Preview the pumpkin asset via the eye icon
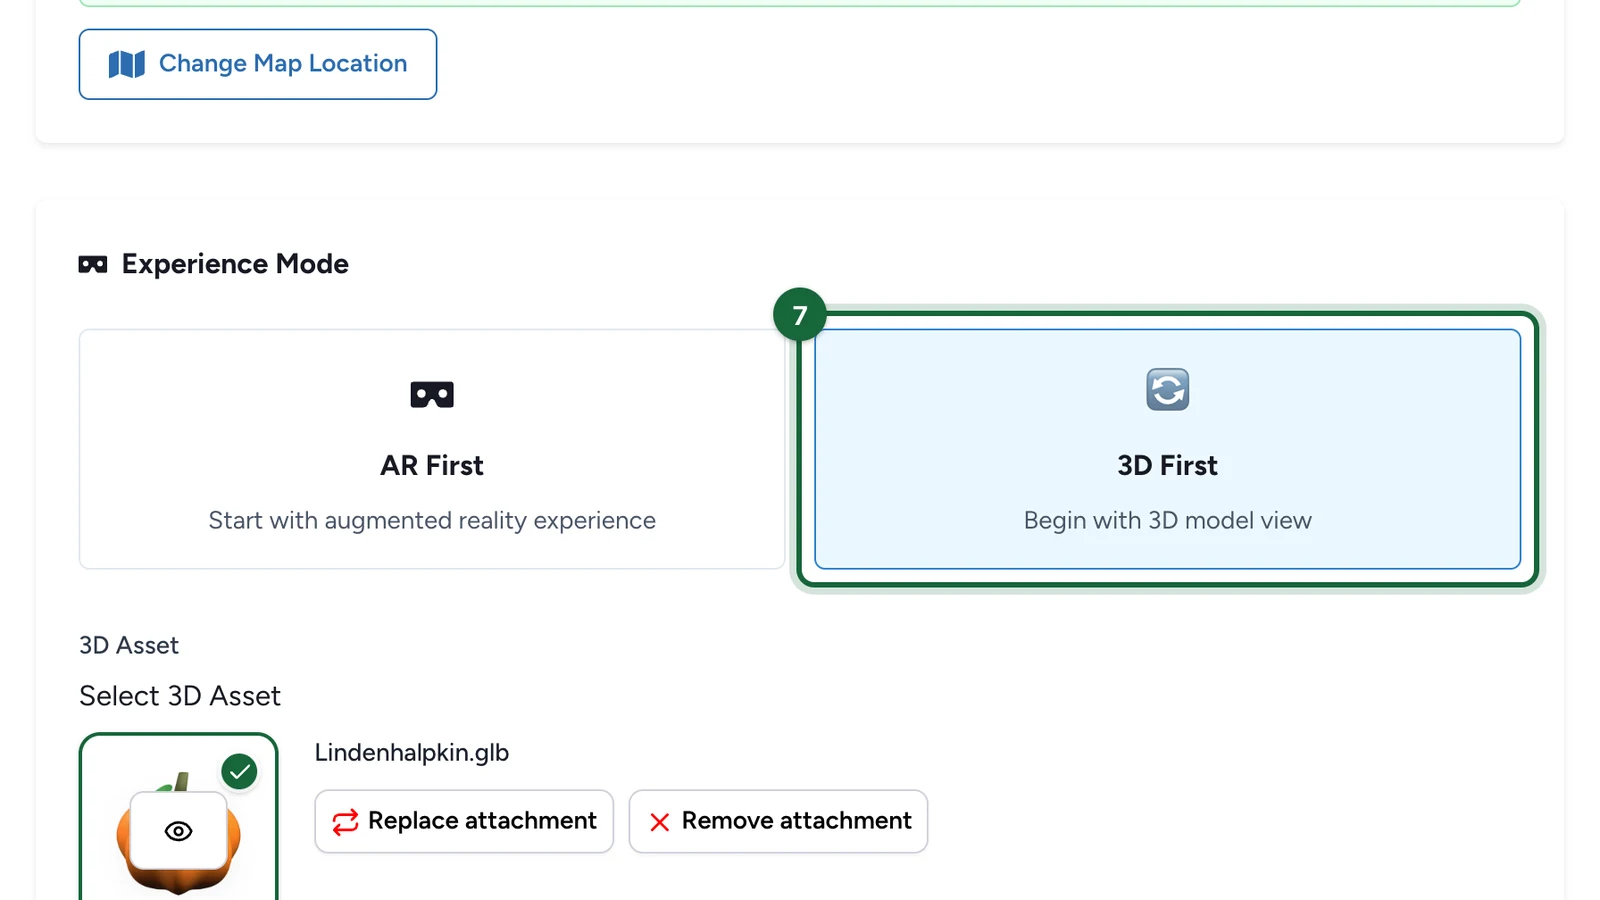1600x900 pixels. pyautogui.click(x=179, y=831)
